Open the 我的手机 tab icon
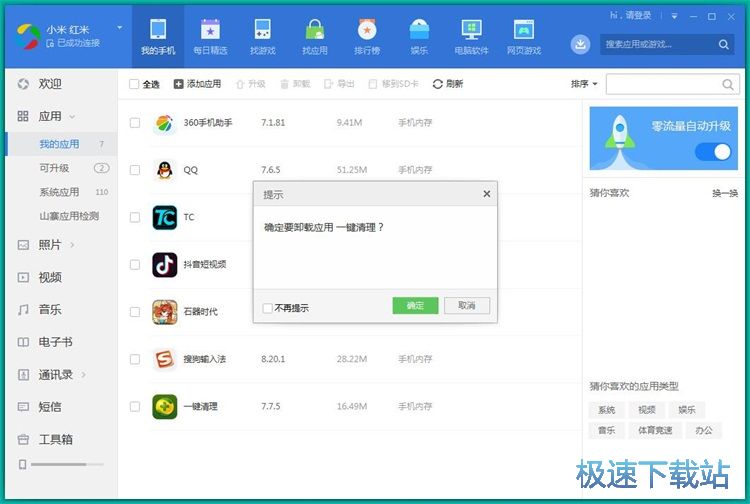This screenshot has height=504, width=750. [158, 30]
